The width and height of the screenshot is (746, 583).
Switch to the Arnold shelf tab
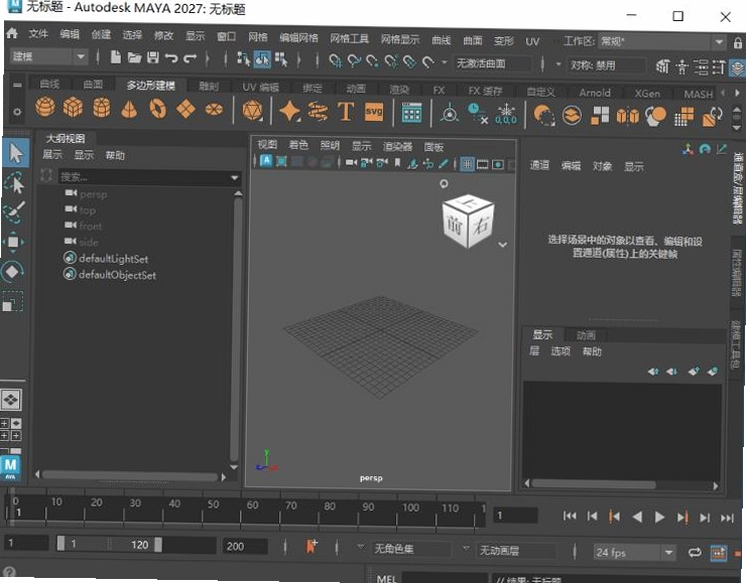pos(595,92)
